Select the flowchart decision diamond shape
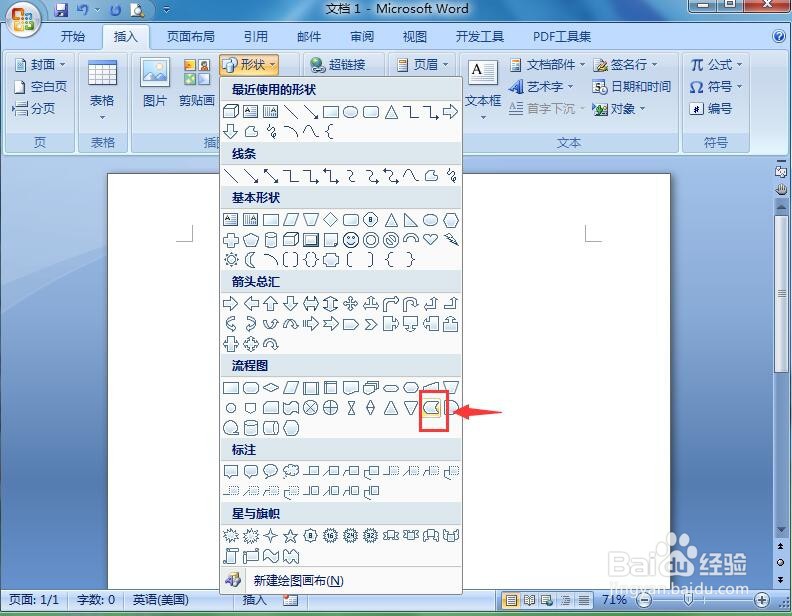 [271, 388]
